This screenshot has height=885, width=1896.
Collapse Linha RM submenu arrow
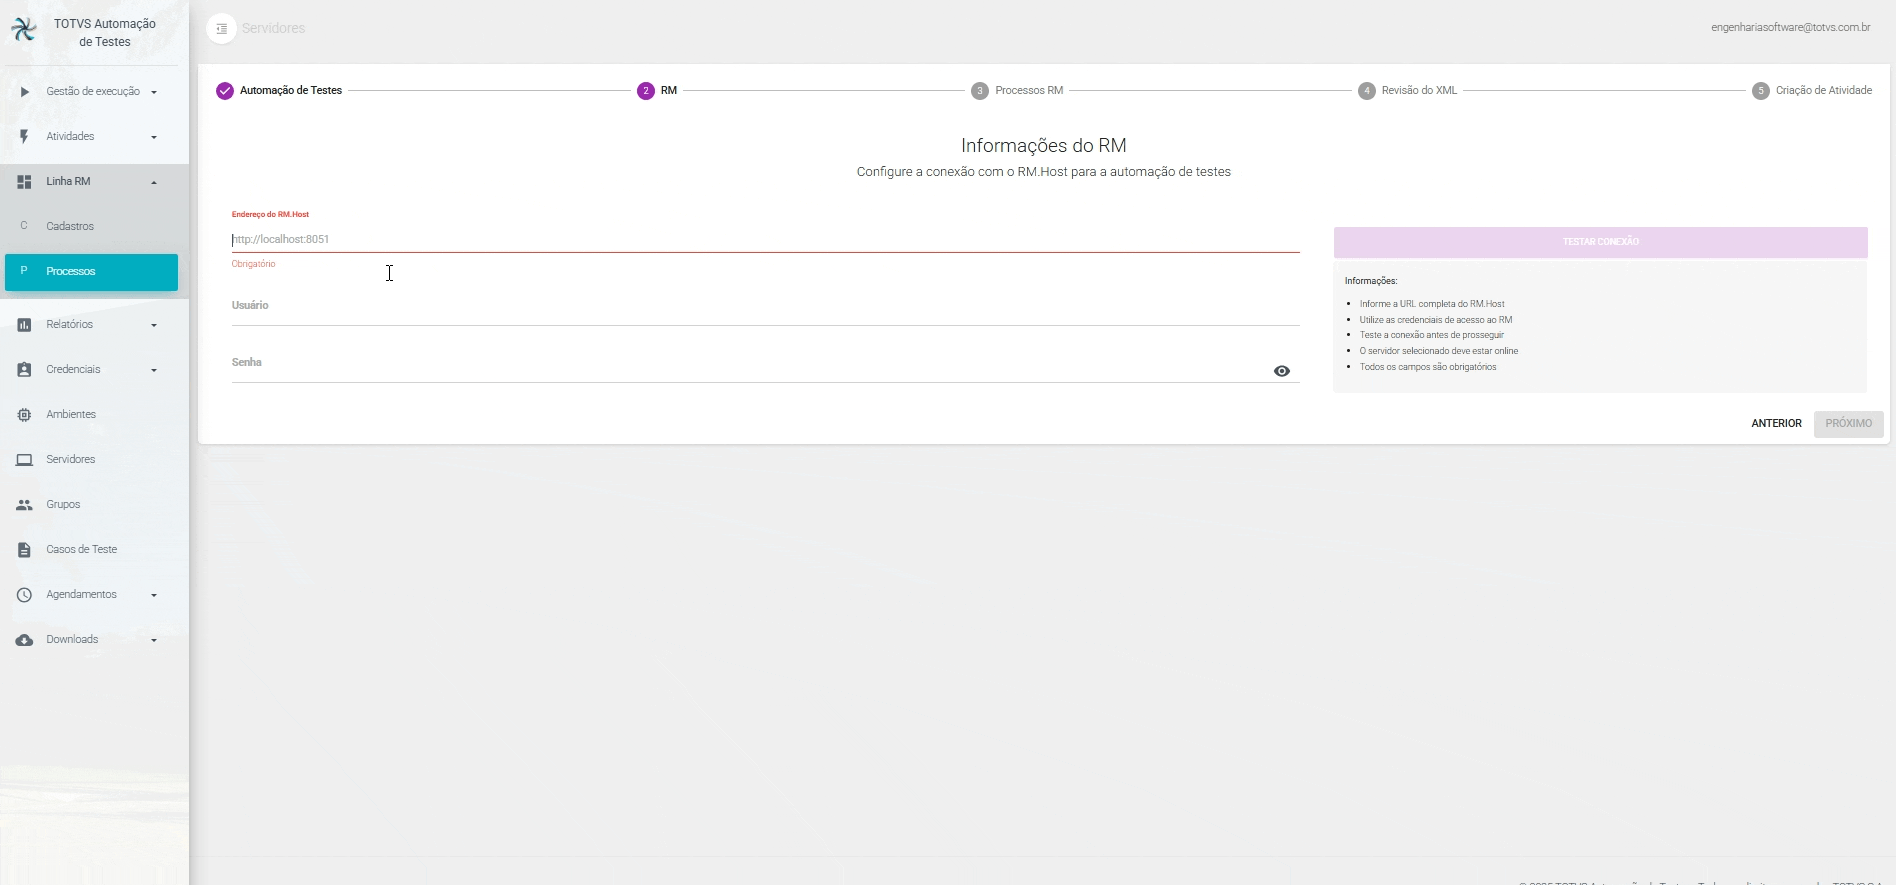pyautogui.click(x=154, y=182)
